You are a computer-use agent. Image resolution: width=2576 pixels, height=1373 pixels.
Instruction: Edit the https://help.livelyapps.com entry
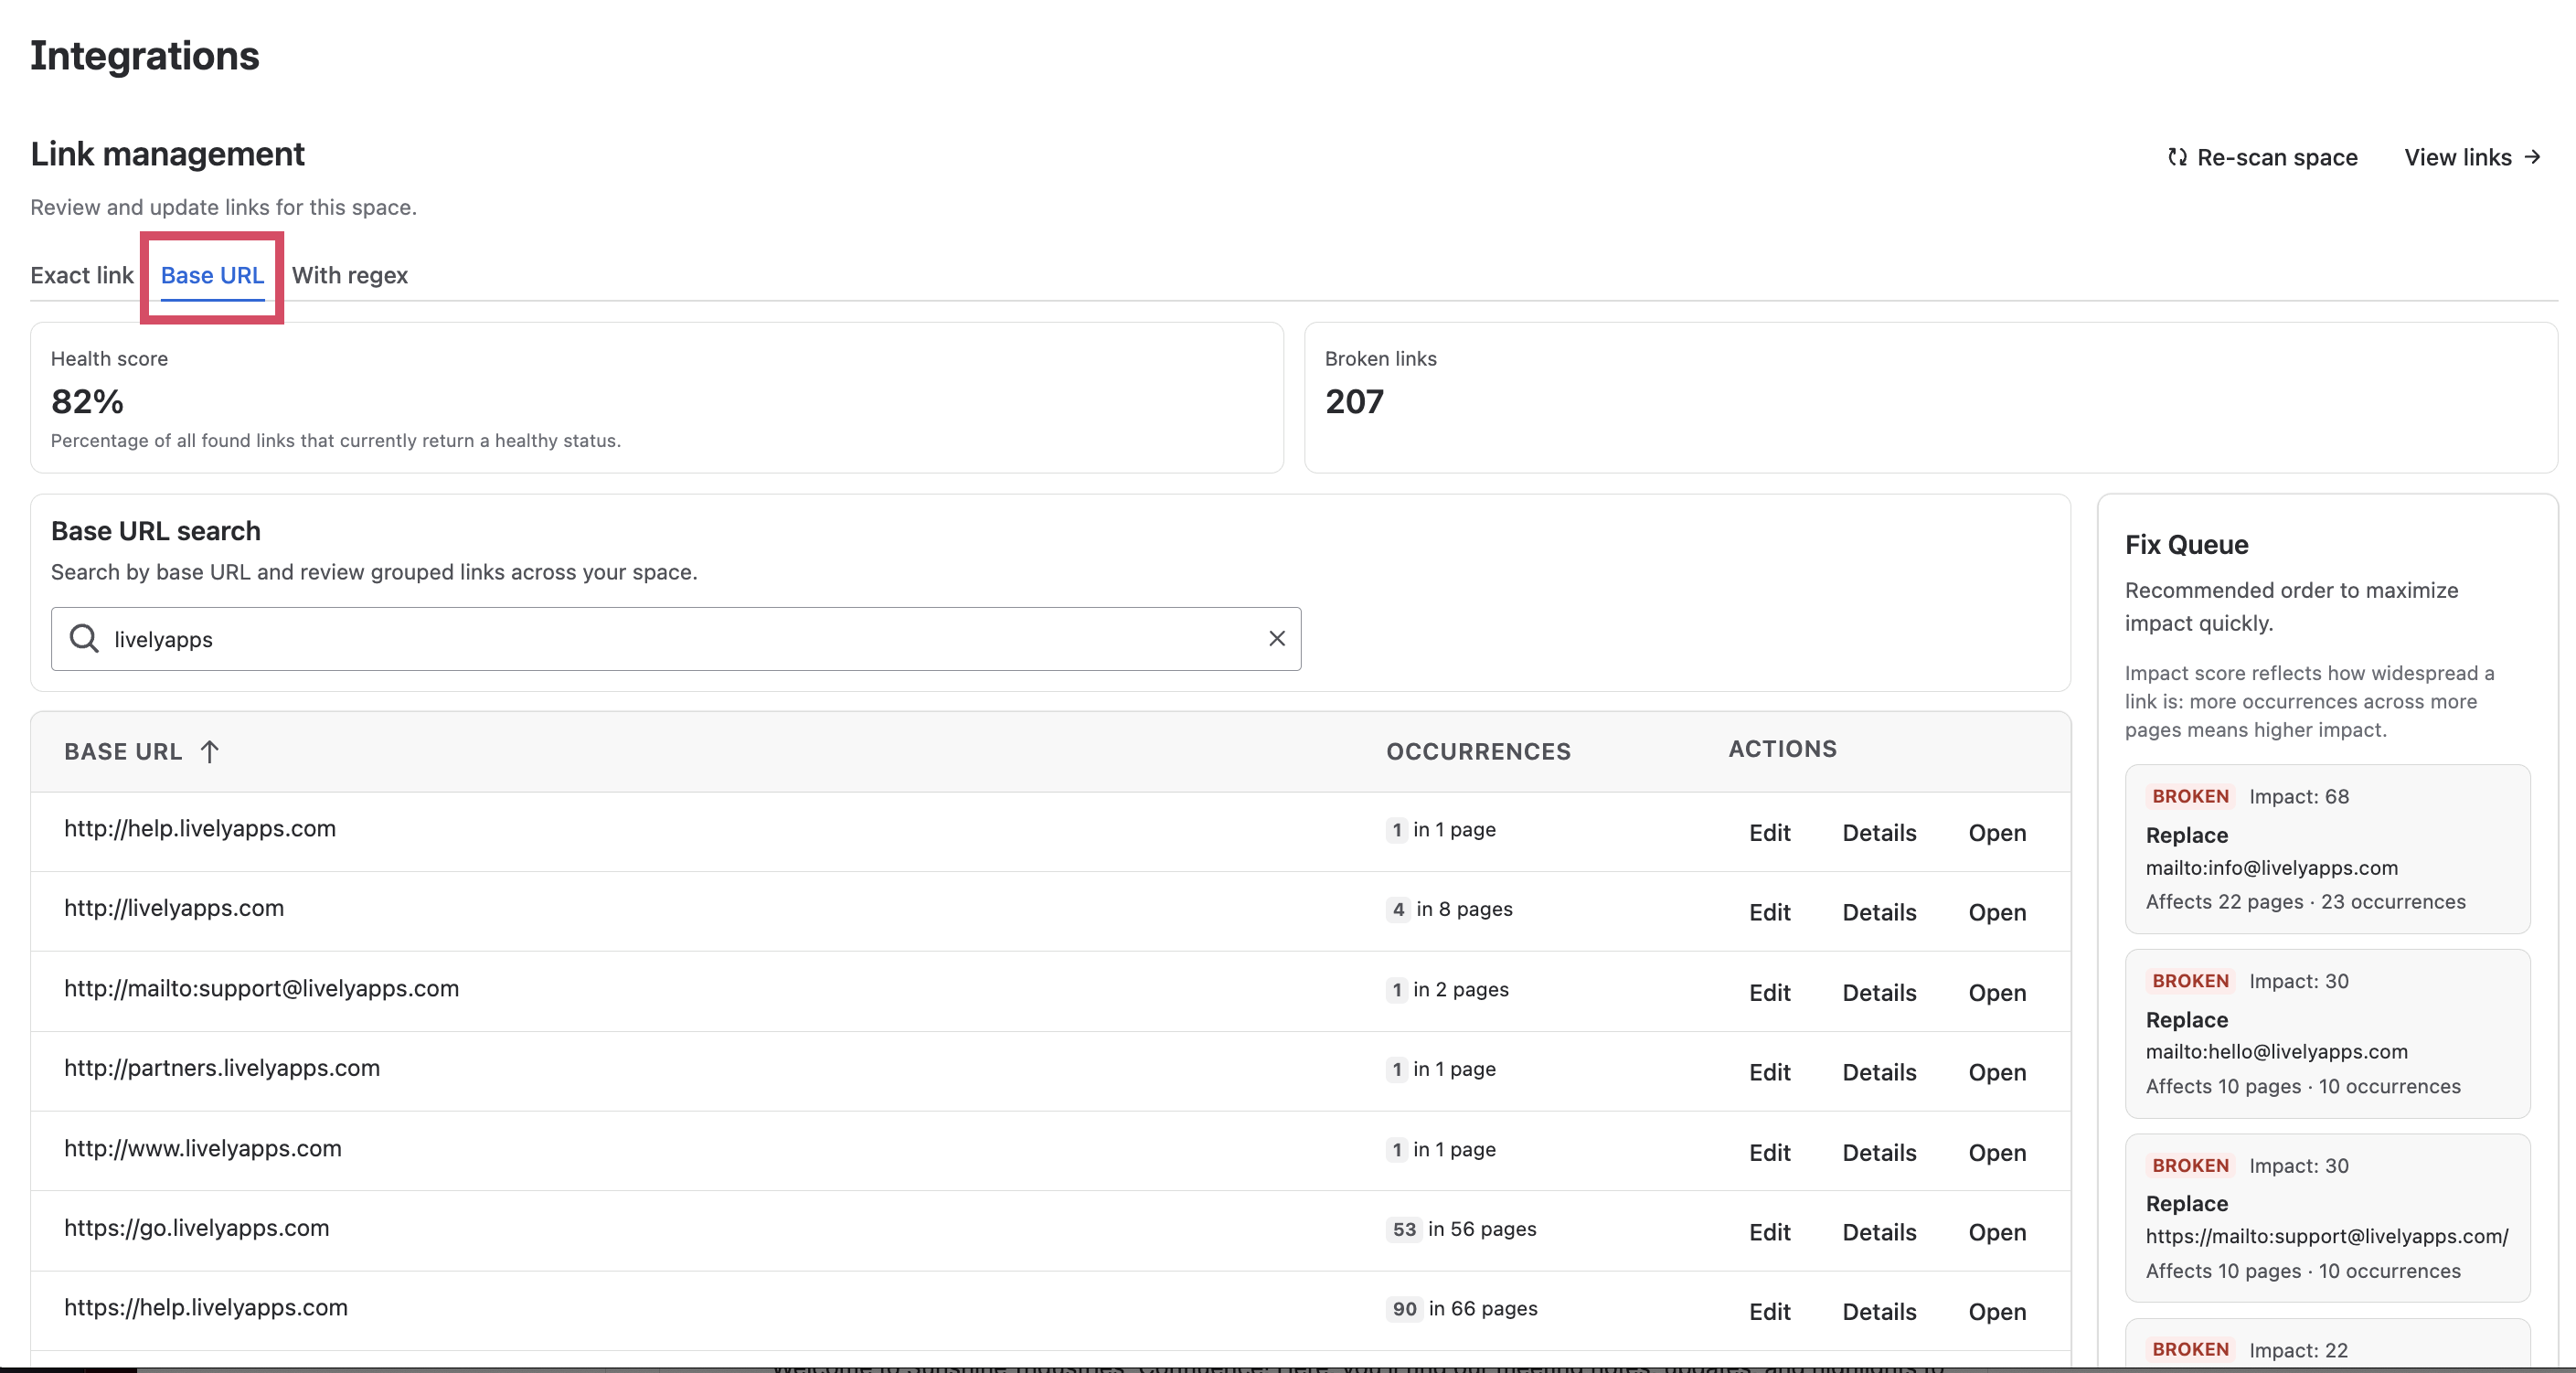click(1769, 1311)
